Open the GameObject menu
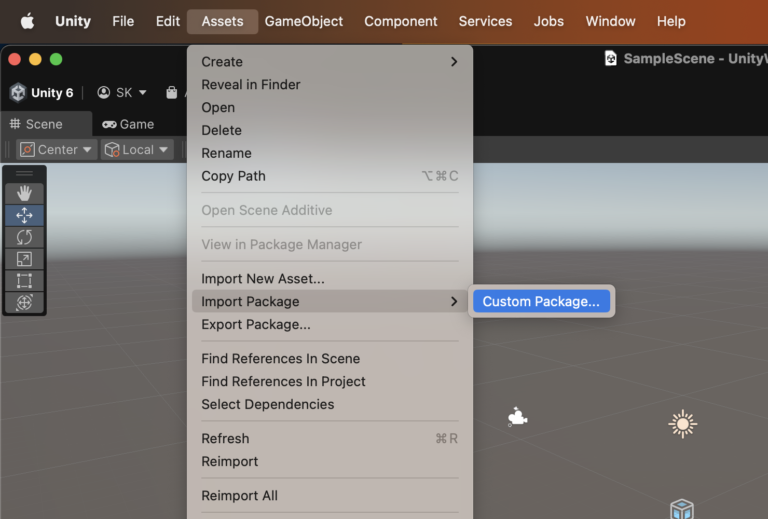Screen dimensions: 768x519 303,21
